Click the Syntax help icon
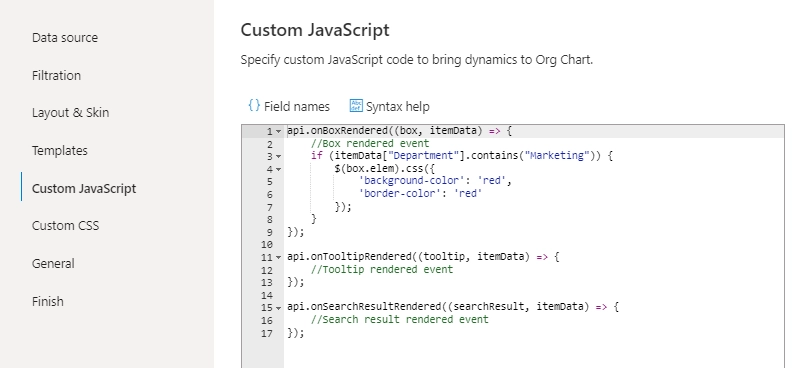 coord(356,106)
